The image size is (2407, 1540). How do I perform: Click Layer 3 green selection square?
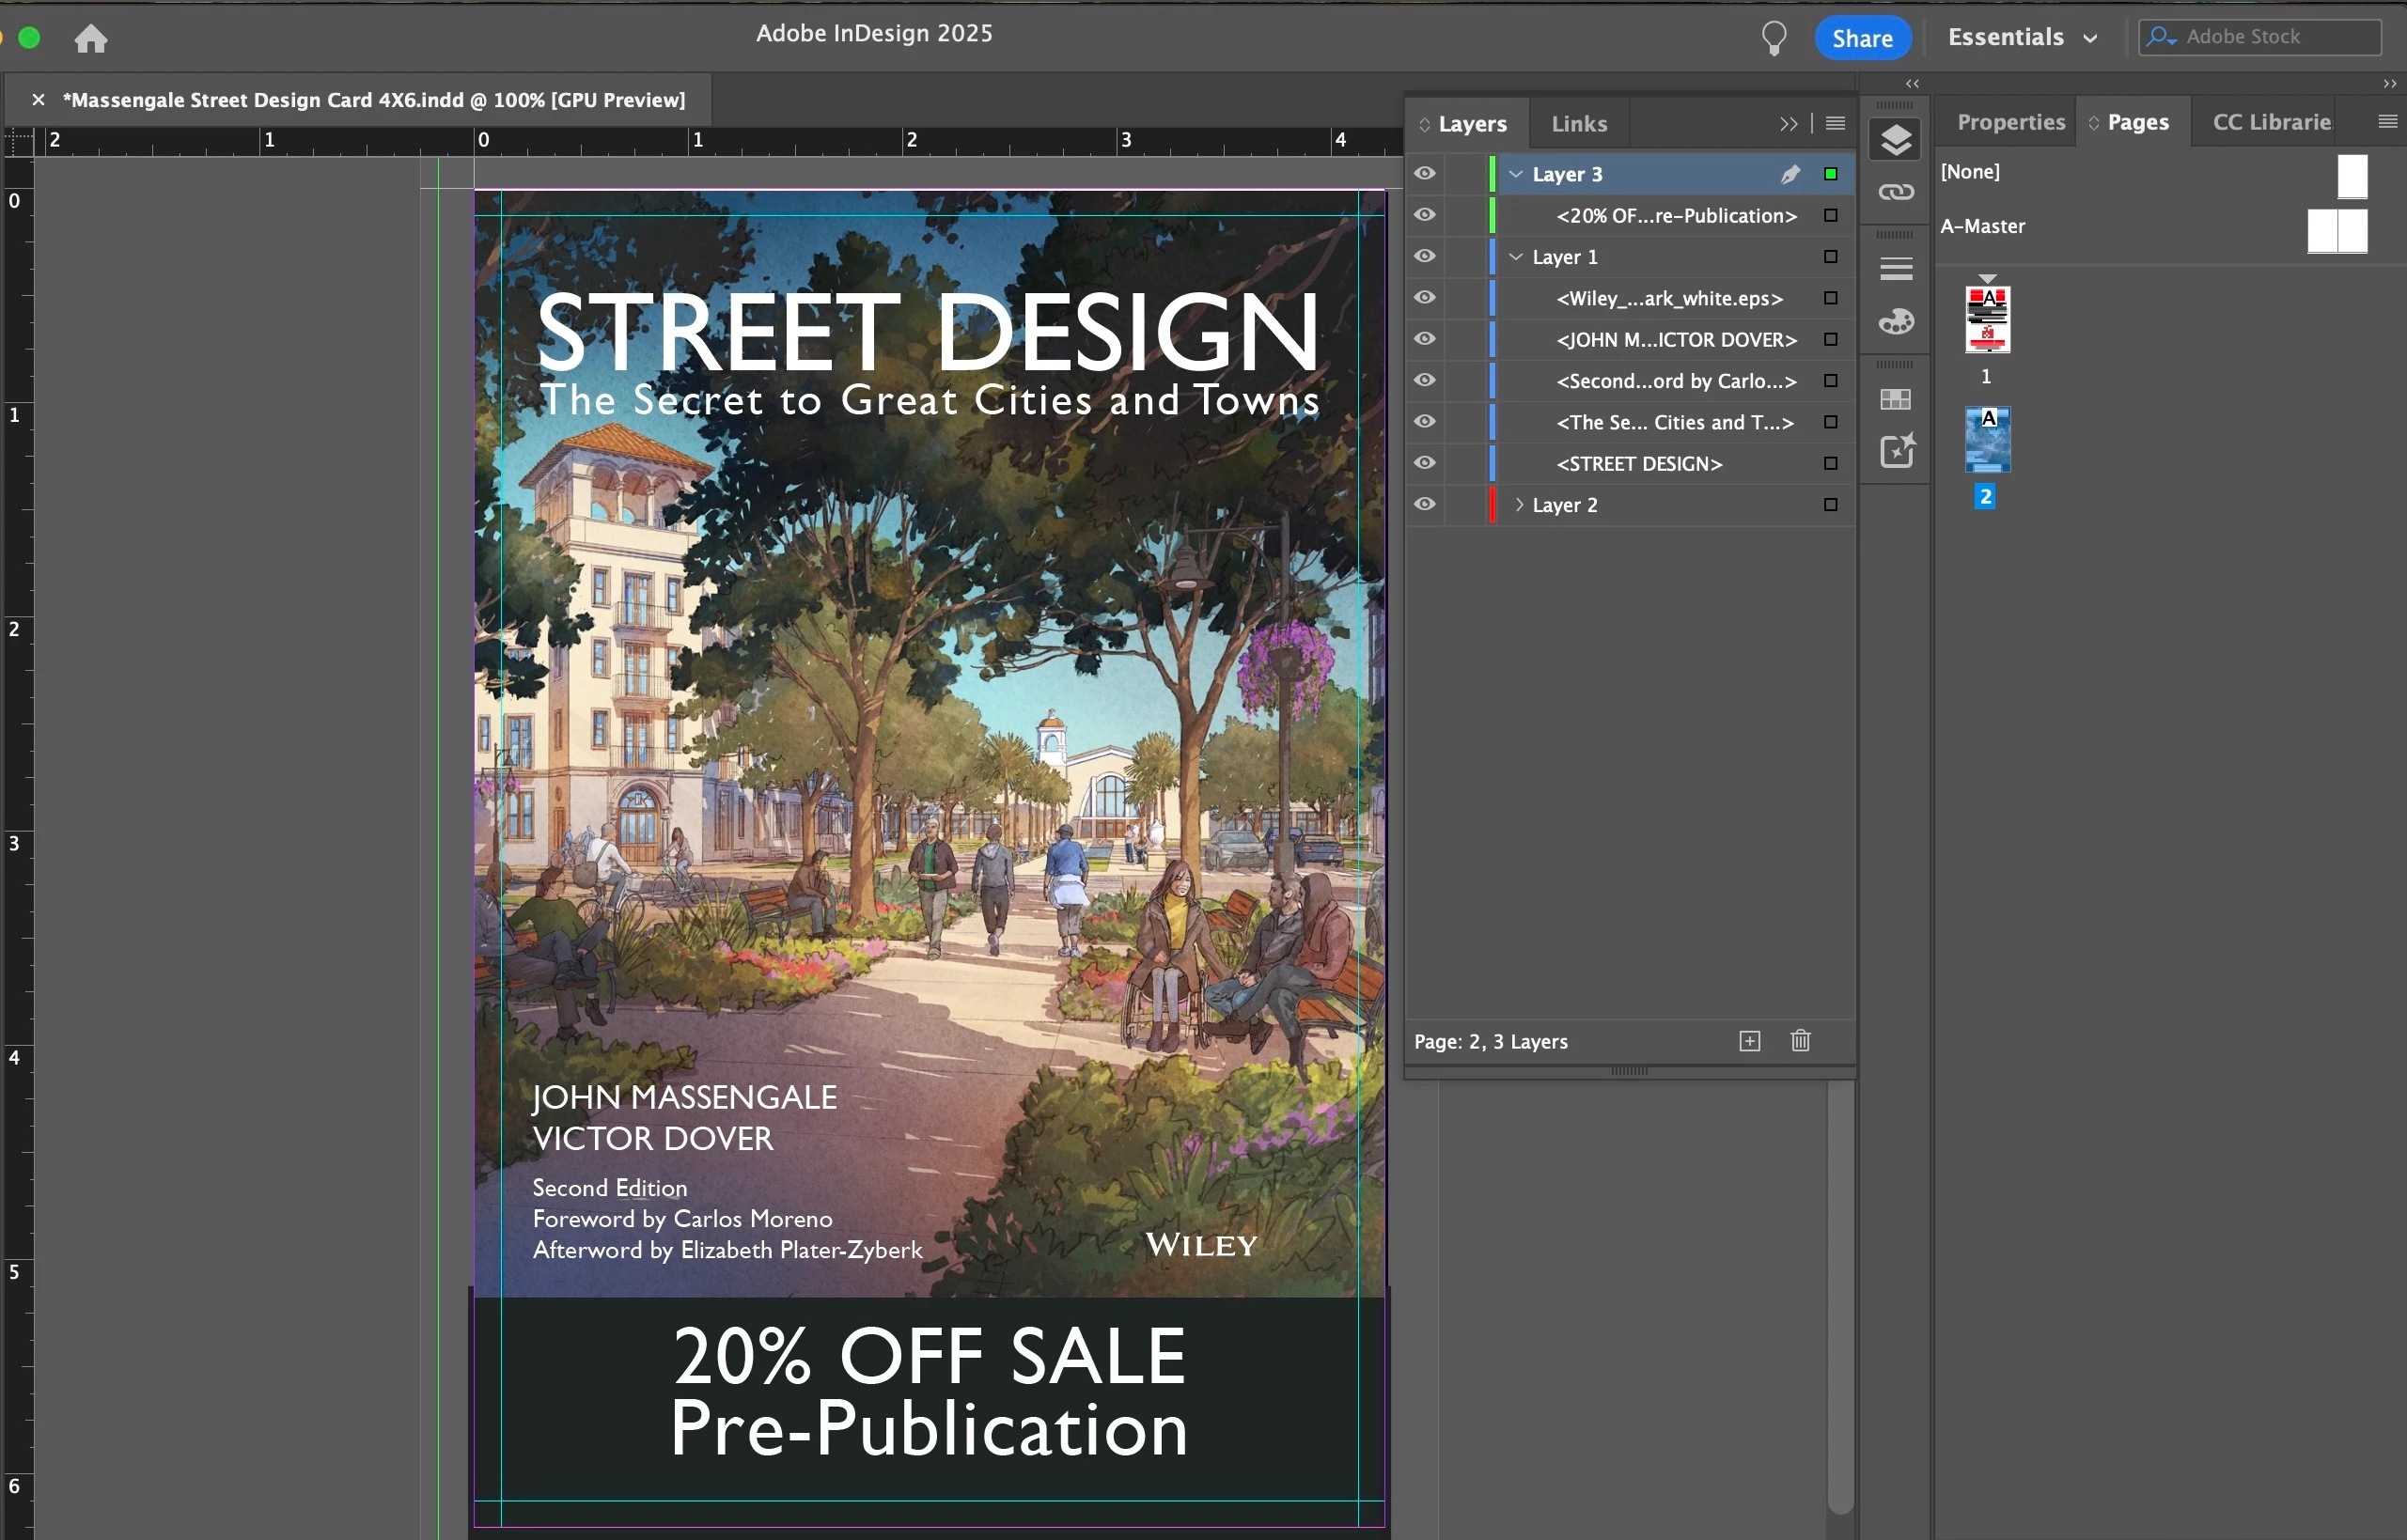click(1830, 174)
